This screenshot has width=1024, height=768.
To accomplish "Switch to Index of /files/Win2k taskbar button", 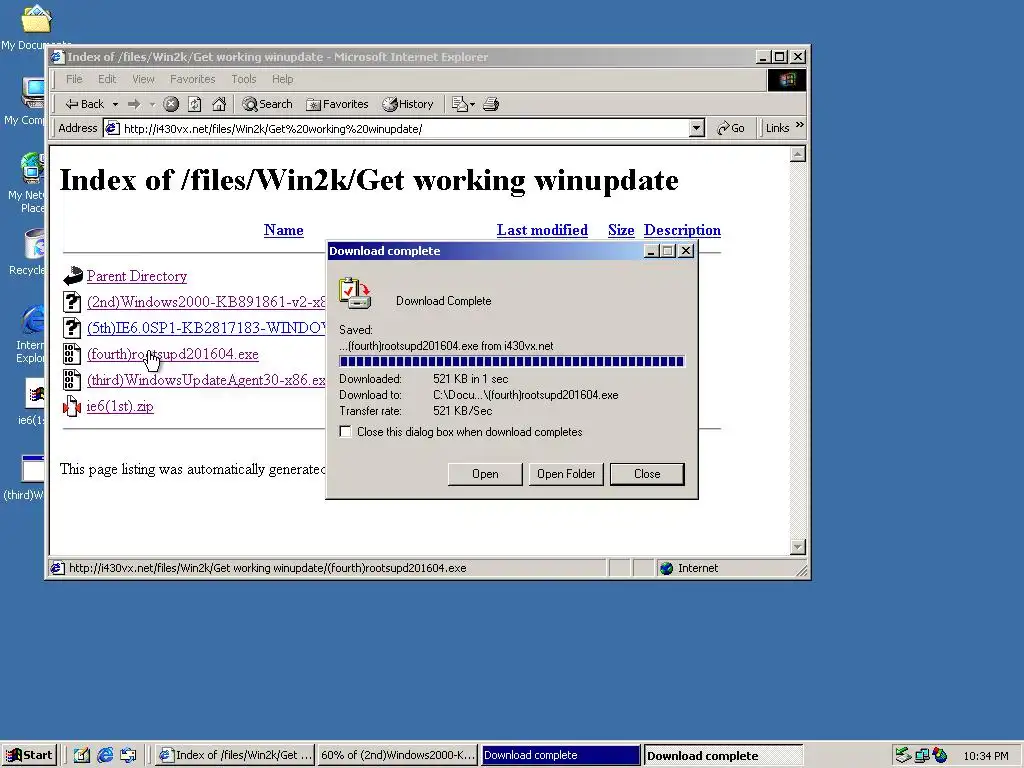I will click(236, 756).
